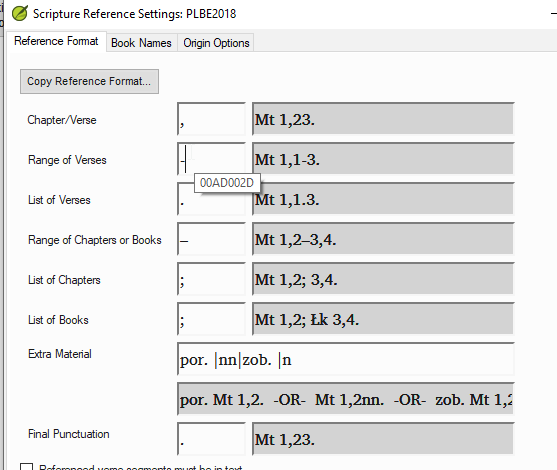This screenshot has height=470, width=557.
Task: Select the Reference Format tab
Action: (56, 42)
